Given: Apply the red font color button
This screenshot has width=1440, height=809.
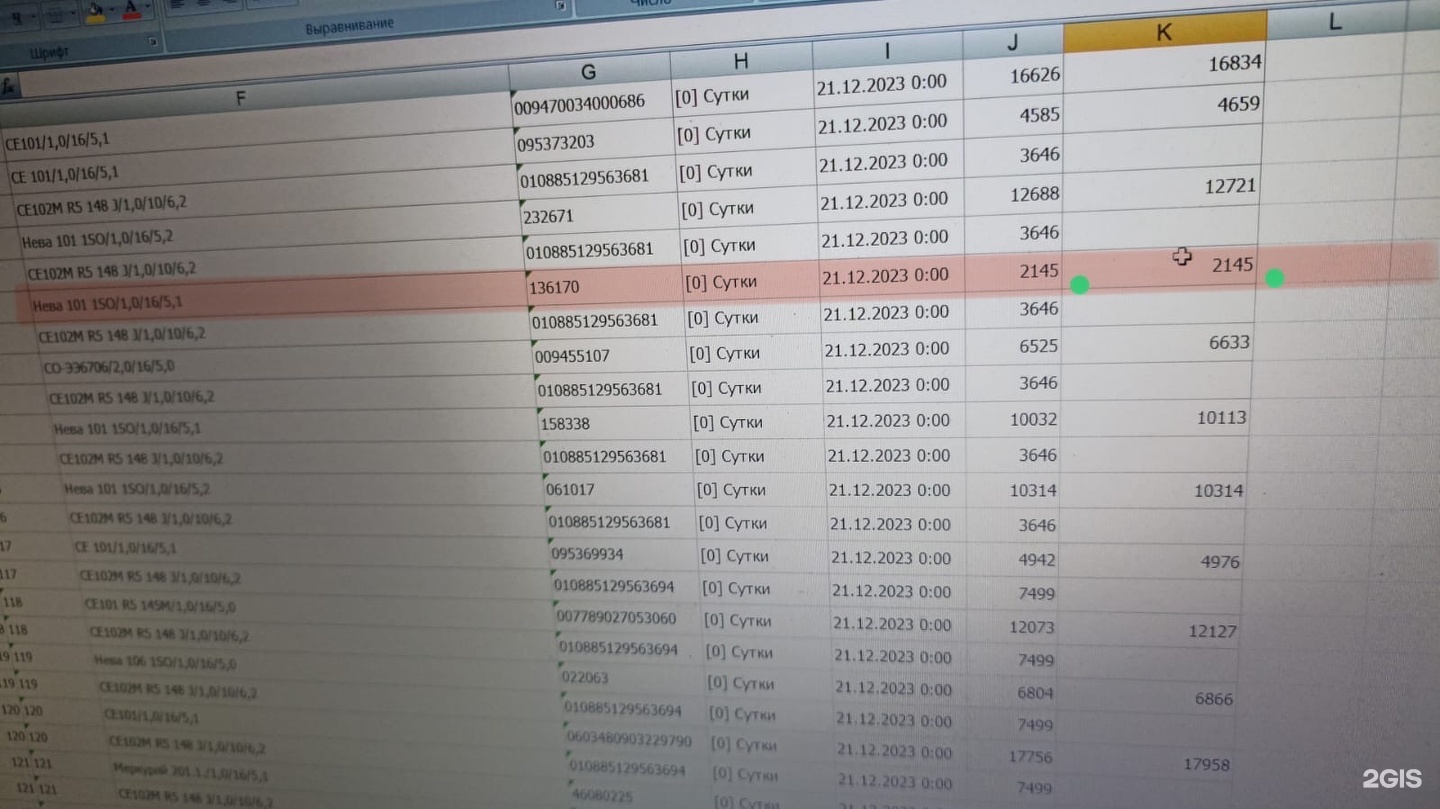Looking at the screenshot, I should point(131,10).
